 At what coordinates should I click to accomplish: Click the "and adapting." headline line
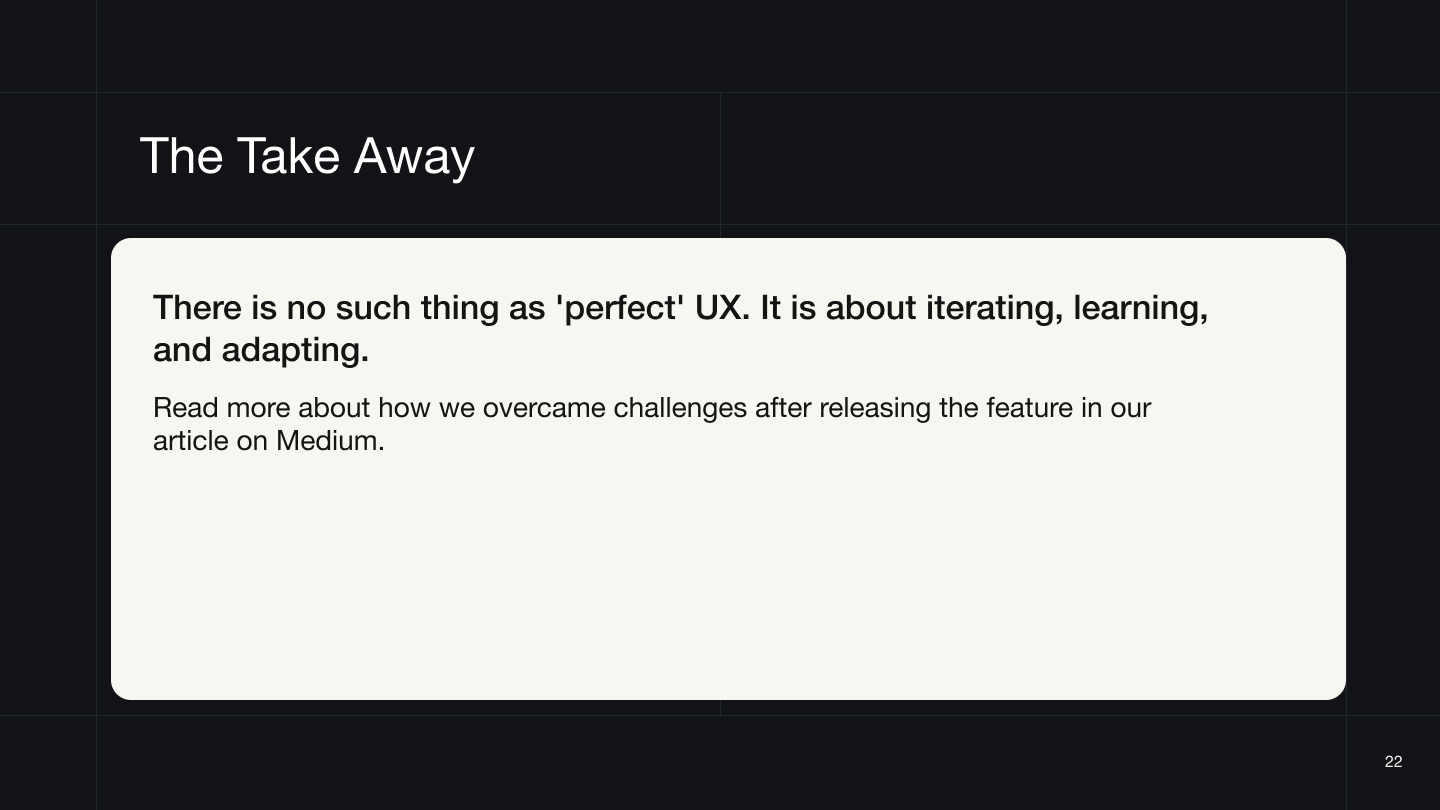point(261,350)
